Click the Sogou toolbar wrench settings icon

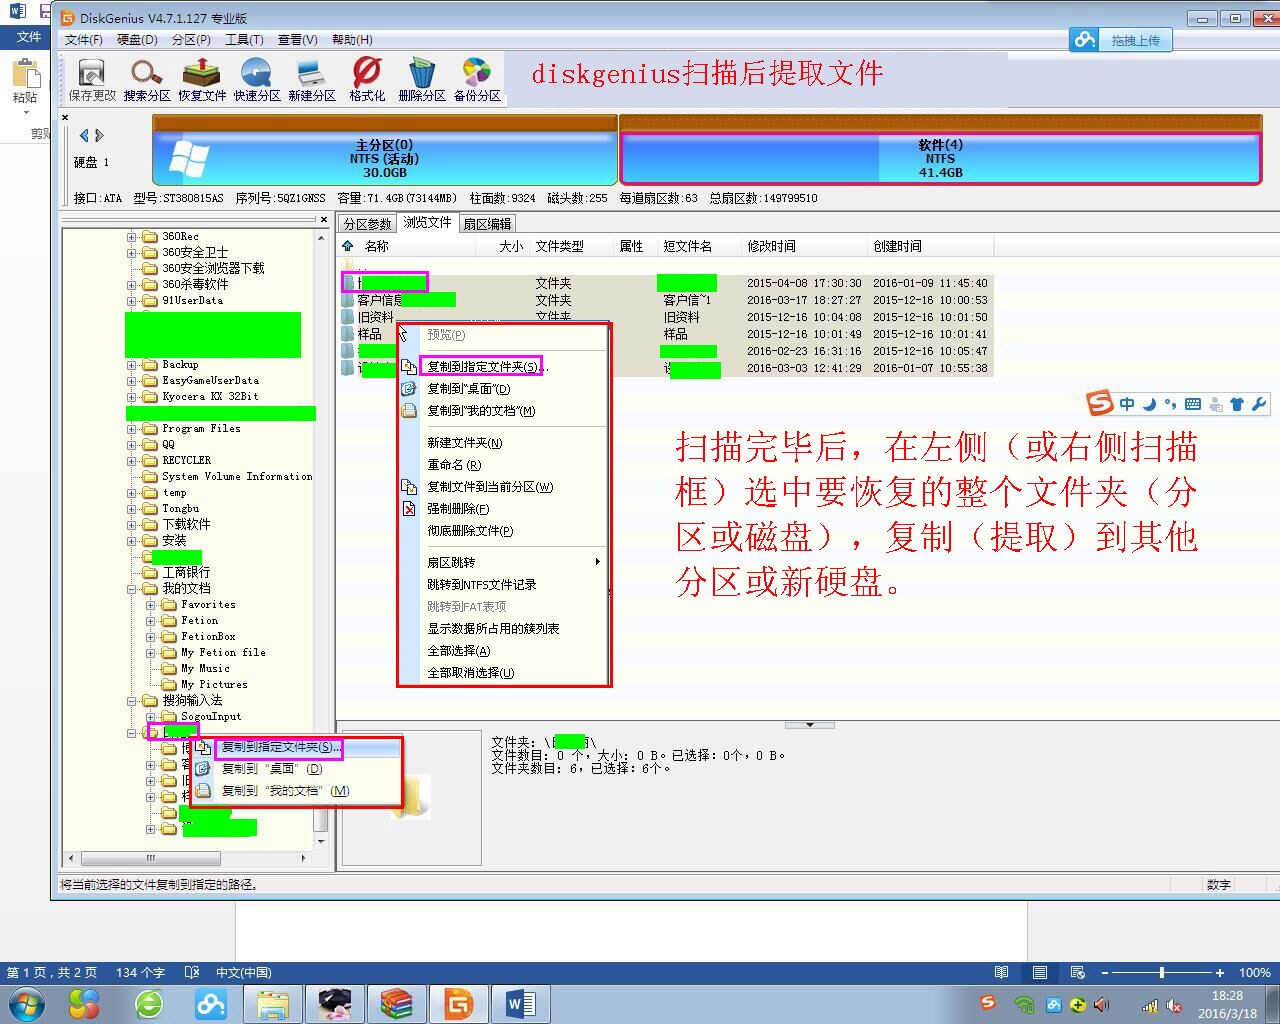1259,404
